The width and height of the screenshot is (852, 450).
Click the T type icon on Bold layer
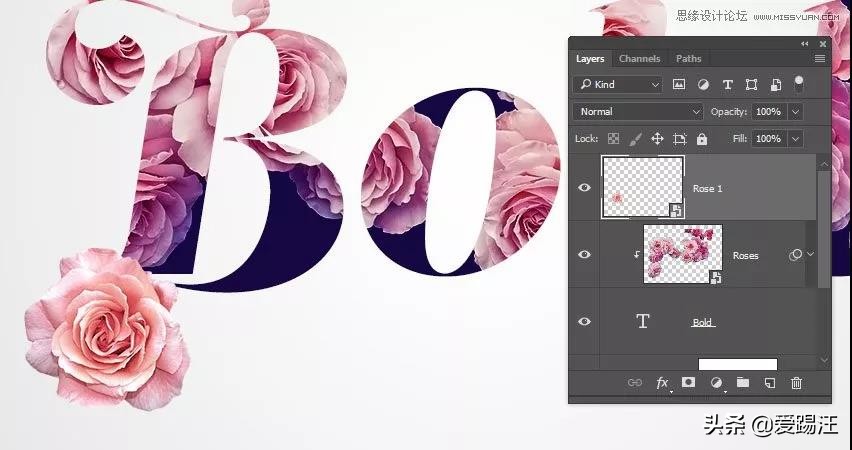point(643,321)
